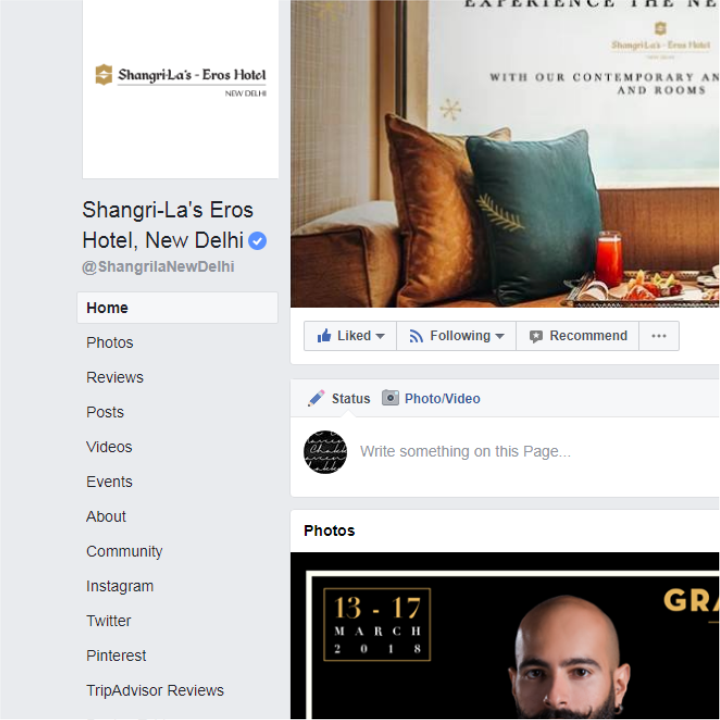Viewport: 720px width, 720px height.
Task: Go to the Events section
Action: 109,482
